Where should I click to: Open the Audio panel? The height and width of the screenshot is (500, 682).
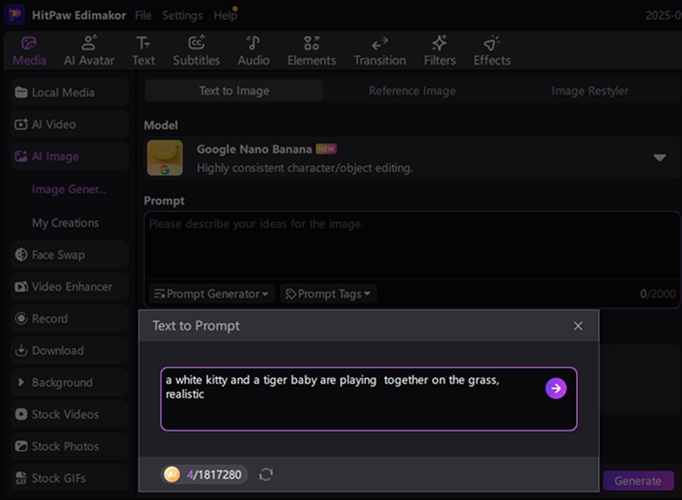point(253,51)
